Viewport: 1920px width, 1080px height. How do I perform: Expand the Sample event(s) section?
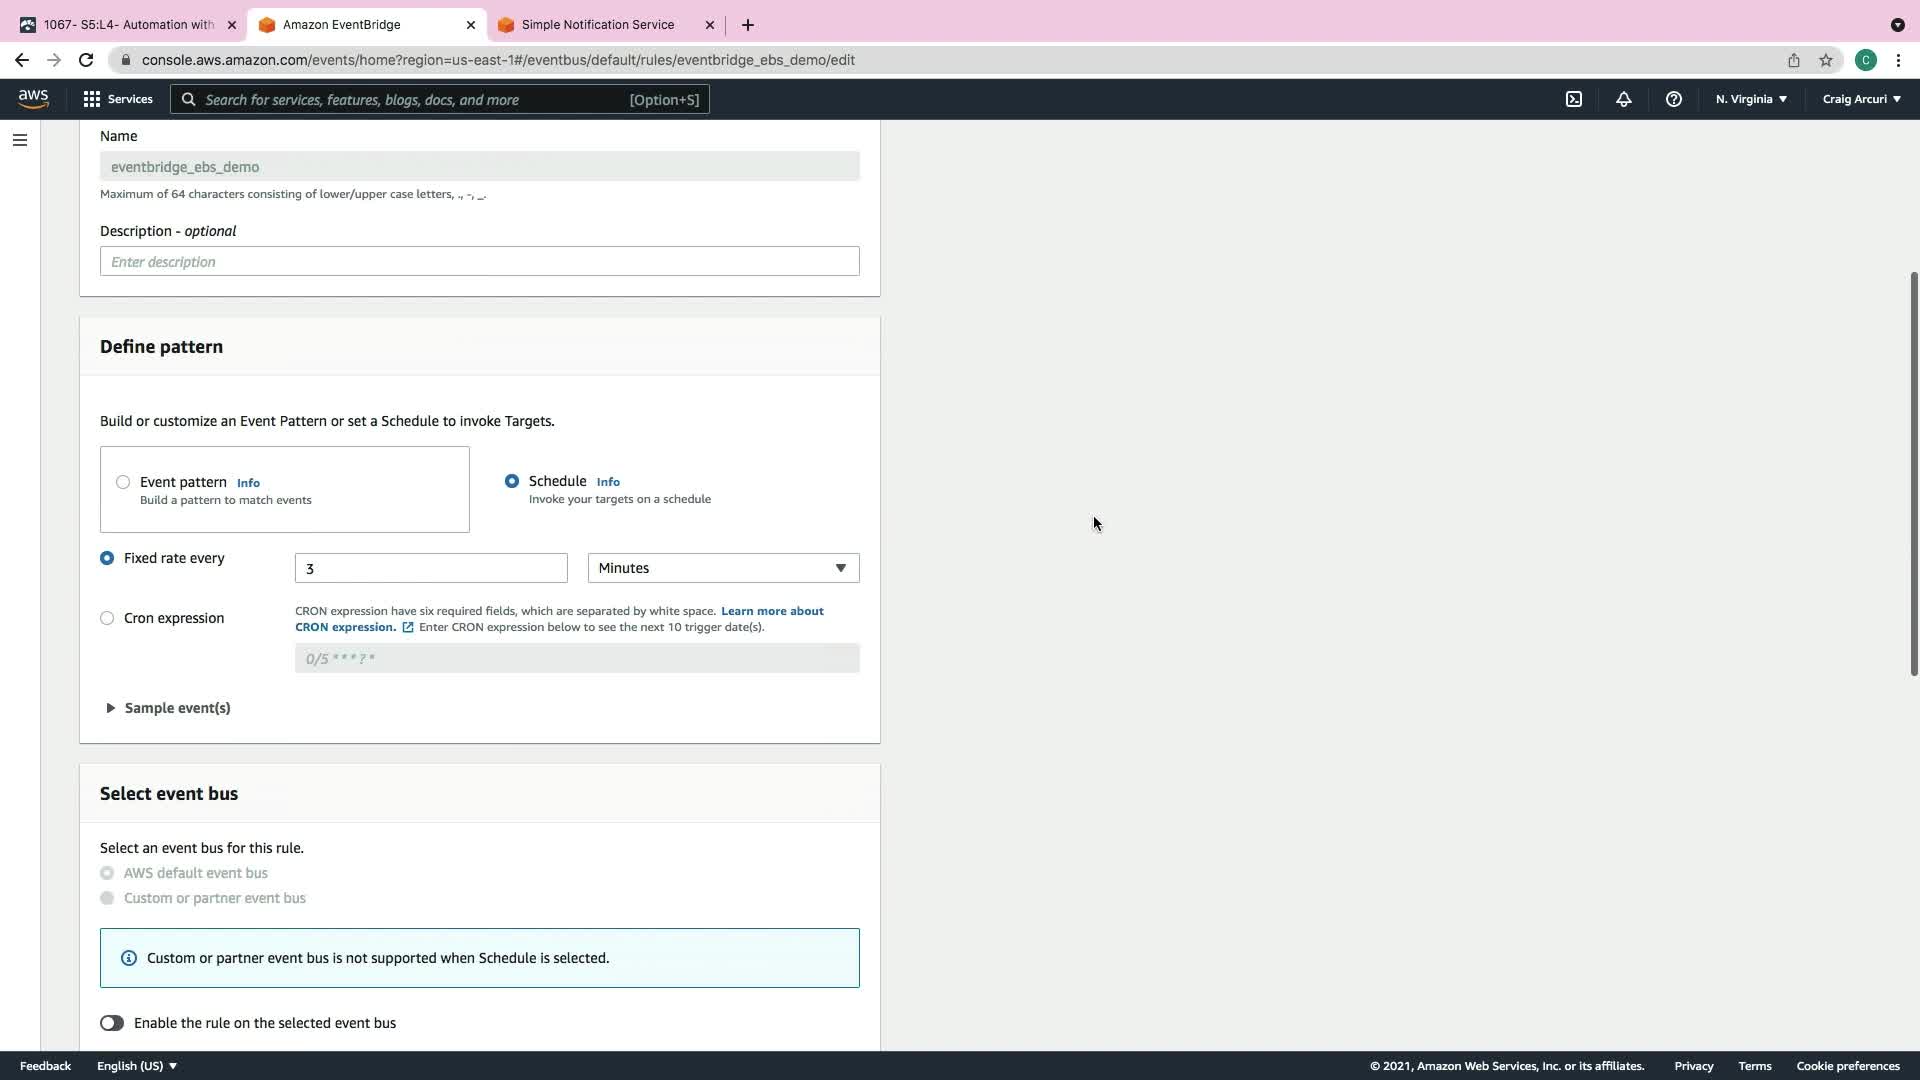pyautogui.click(x=168, y=708)
